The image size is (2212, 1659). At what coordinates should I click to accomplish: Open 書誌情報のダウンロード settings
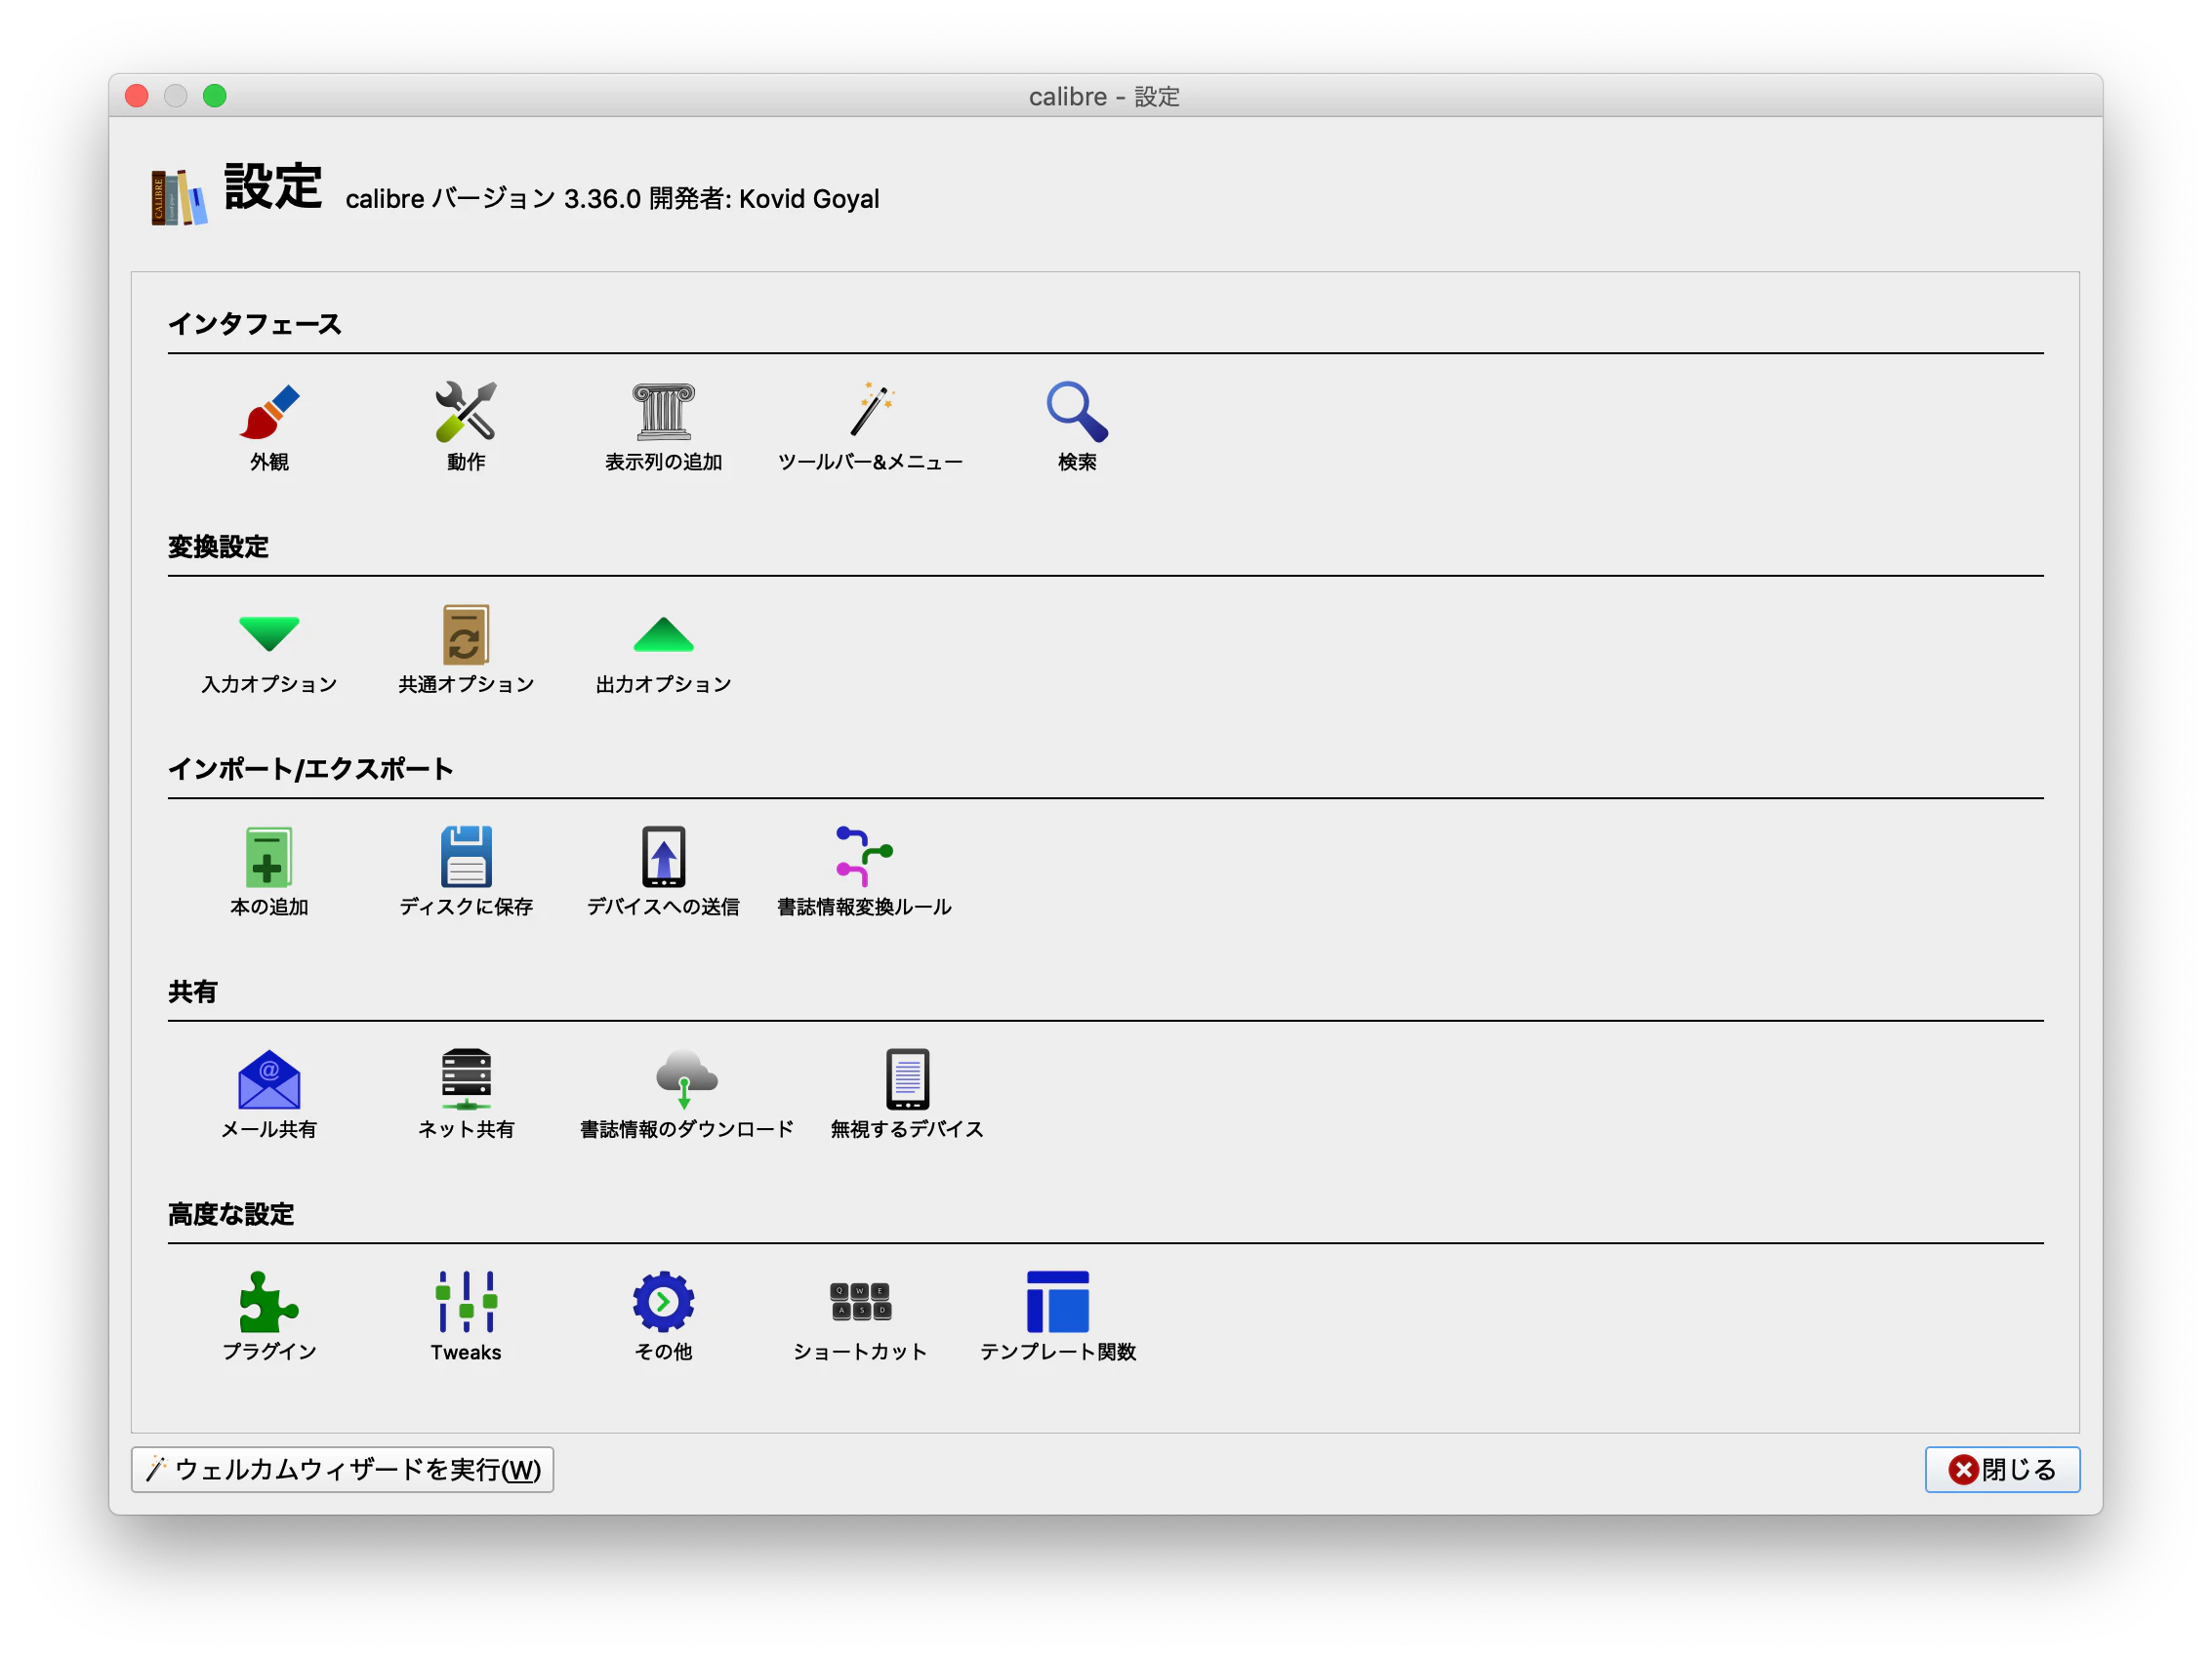coord(686,1095)
